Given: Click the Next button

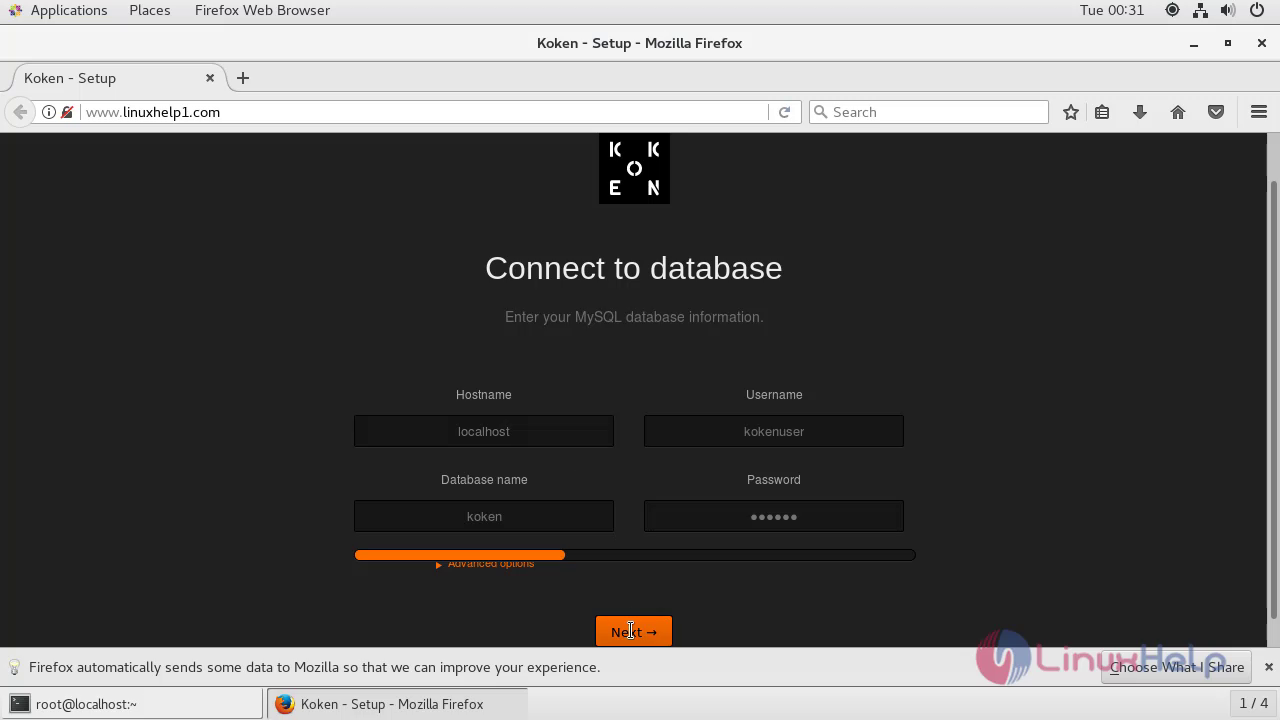Looking at the screenshot, I should pos(634,631).
